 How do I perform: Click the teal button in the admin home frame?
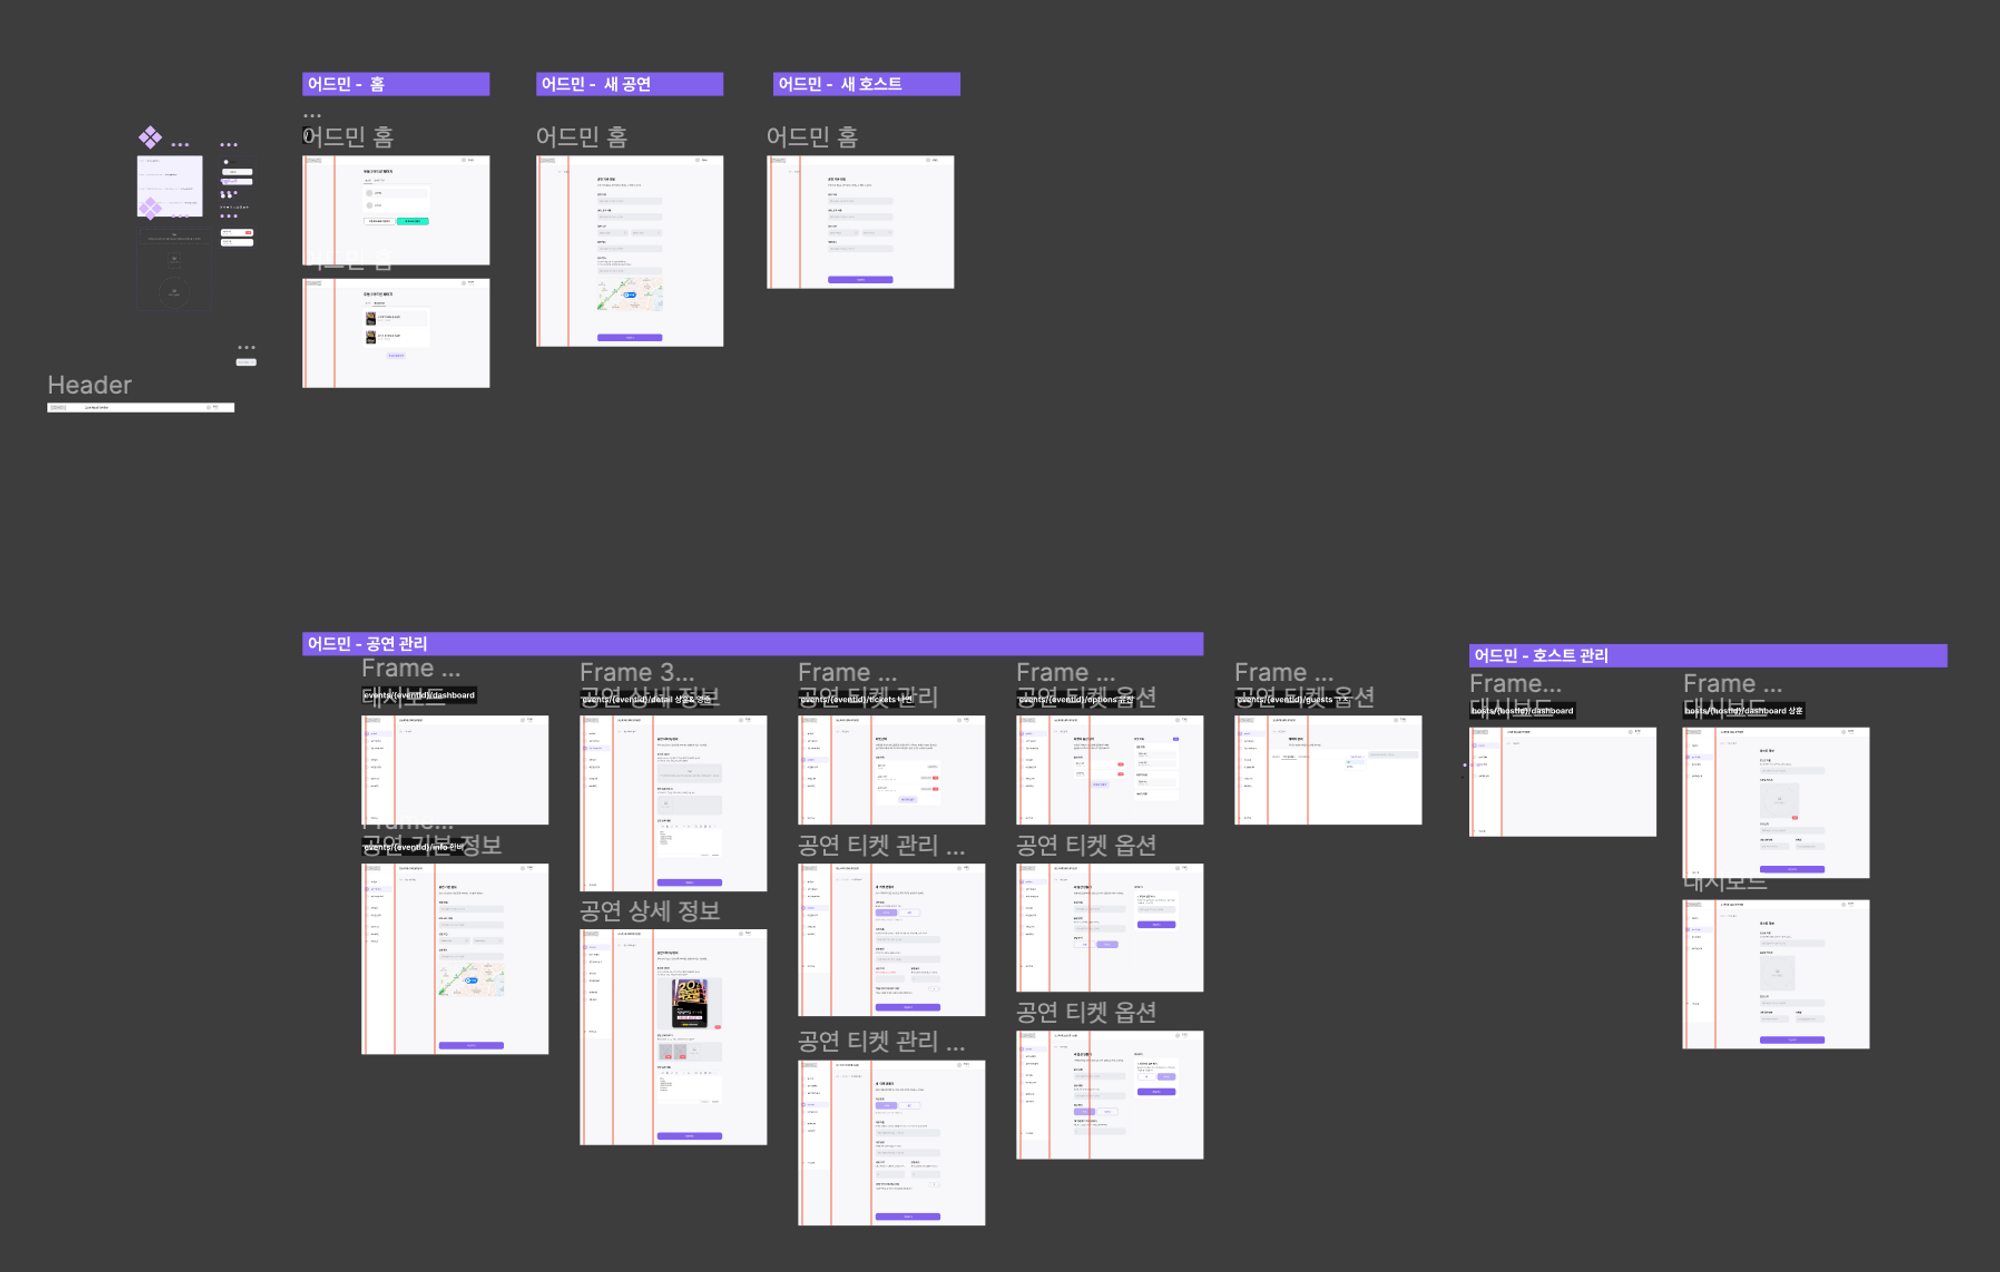pyautogui.click(x=412, y=221)
